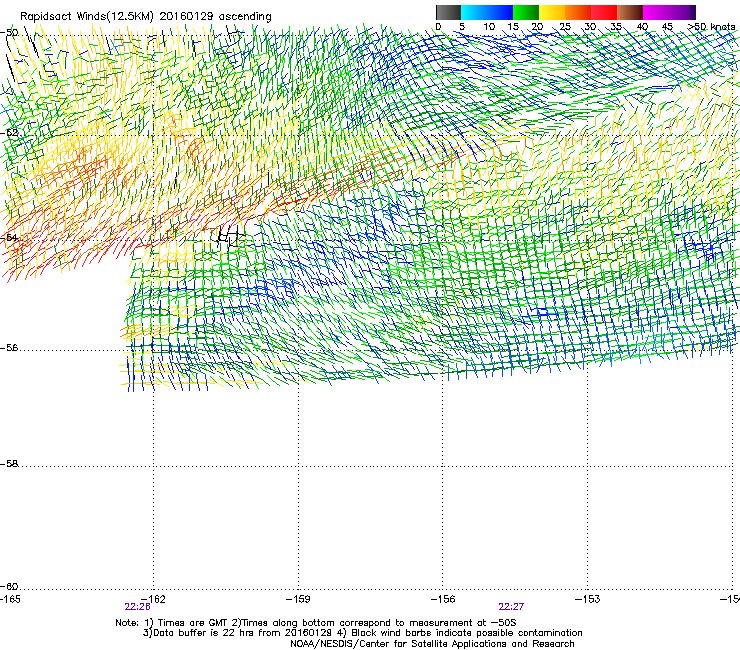740x650 pixels.
Task: Click the cyan 5–10 knots legend color
Action: point(474,12)
